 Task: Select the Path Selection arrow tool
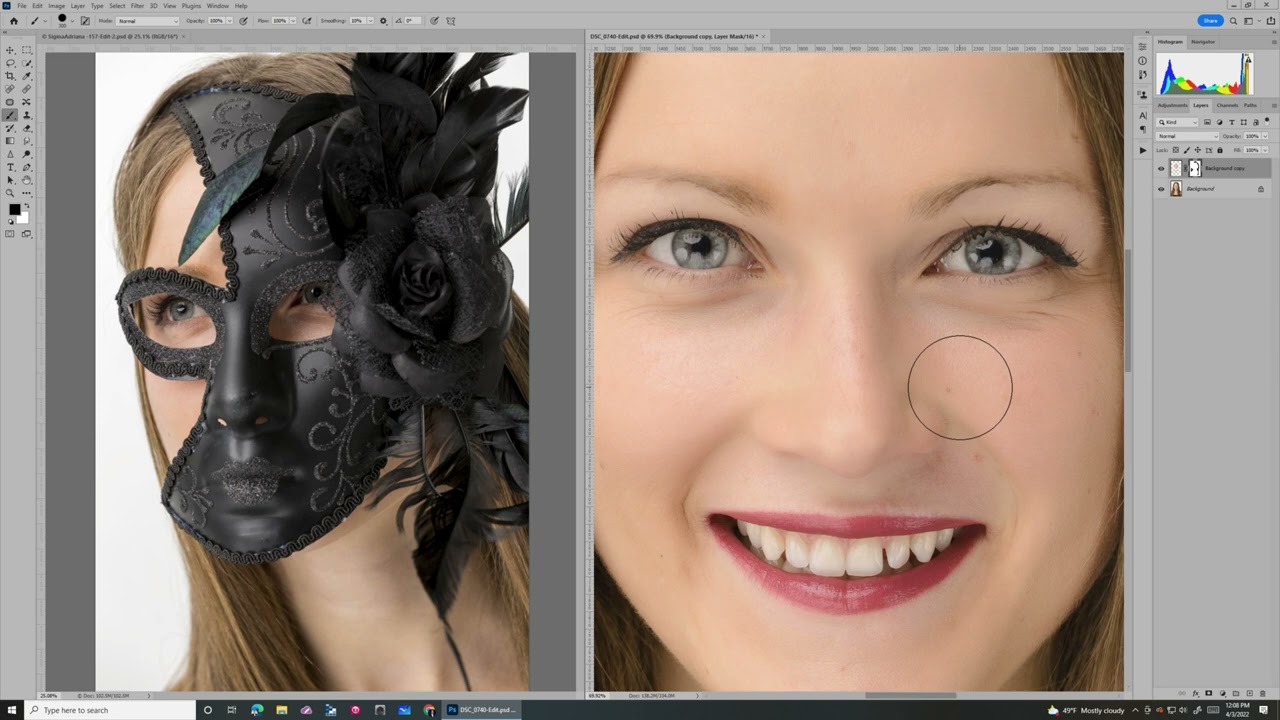point(10,180)
